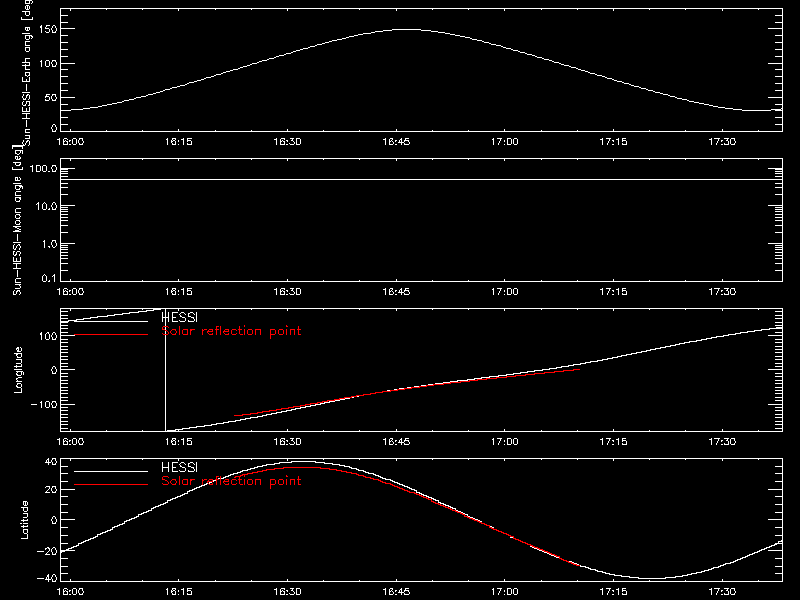
Task: Click peak of Sun-HESSI-Earth angle curve
Action: (x=407, y=30)
